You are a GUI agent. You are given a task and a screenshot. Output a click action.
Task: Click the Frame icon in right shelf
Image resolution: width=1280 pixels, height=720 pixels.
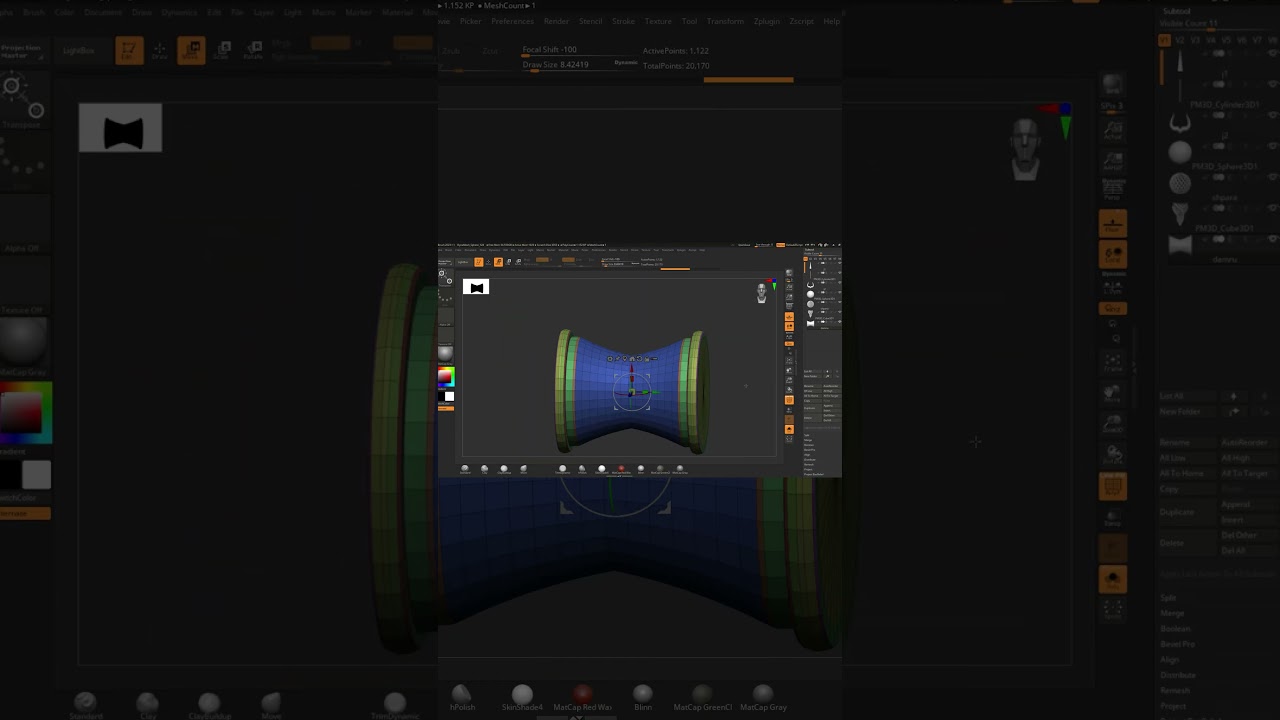click(1112, 362)
